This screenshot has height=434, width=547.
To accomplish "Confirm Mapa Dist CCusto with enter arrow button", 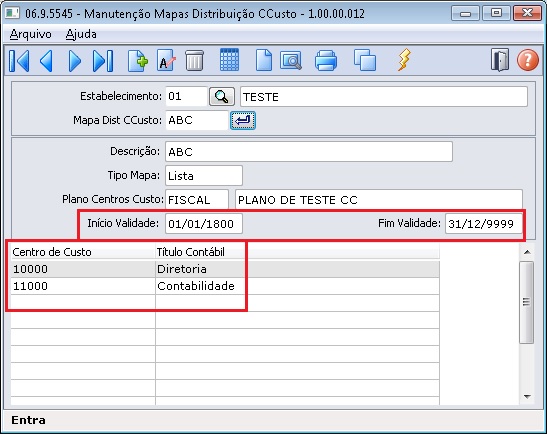I will 243,120.
